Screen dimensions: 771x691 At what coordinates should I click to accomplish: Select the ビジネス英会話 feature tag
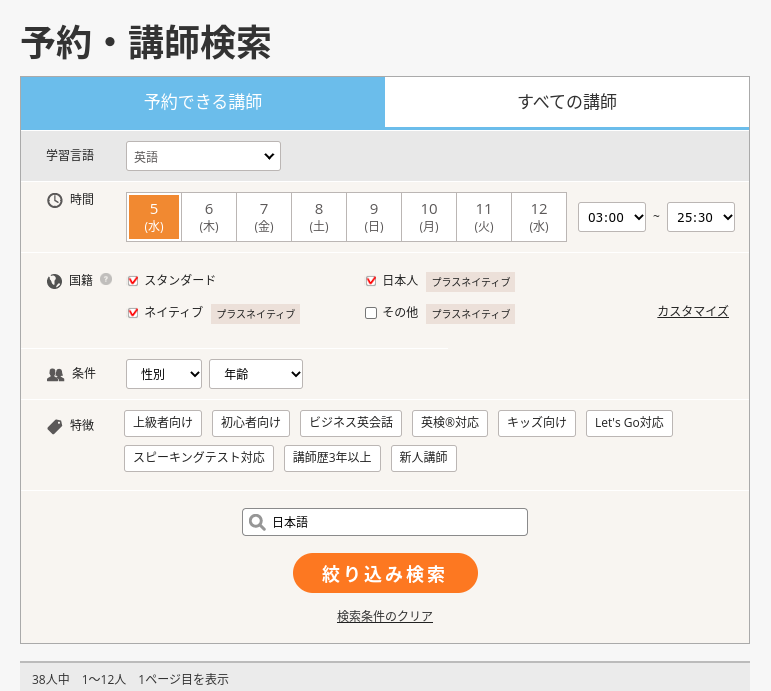coord(351,423)
